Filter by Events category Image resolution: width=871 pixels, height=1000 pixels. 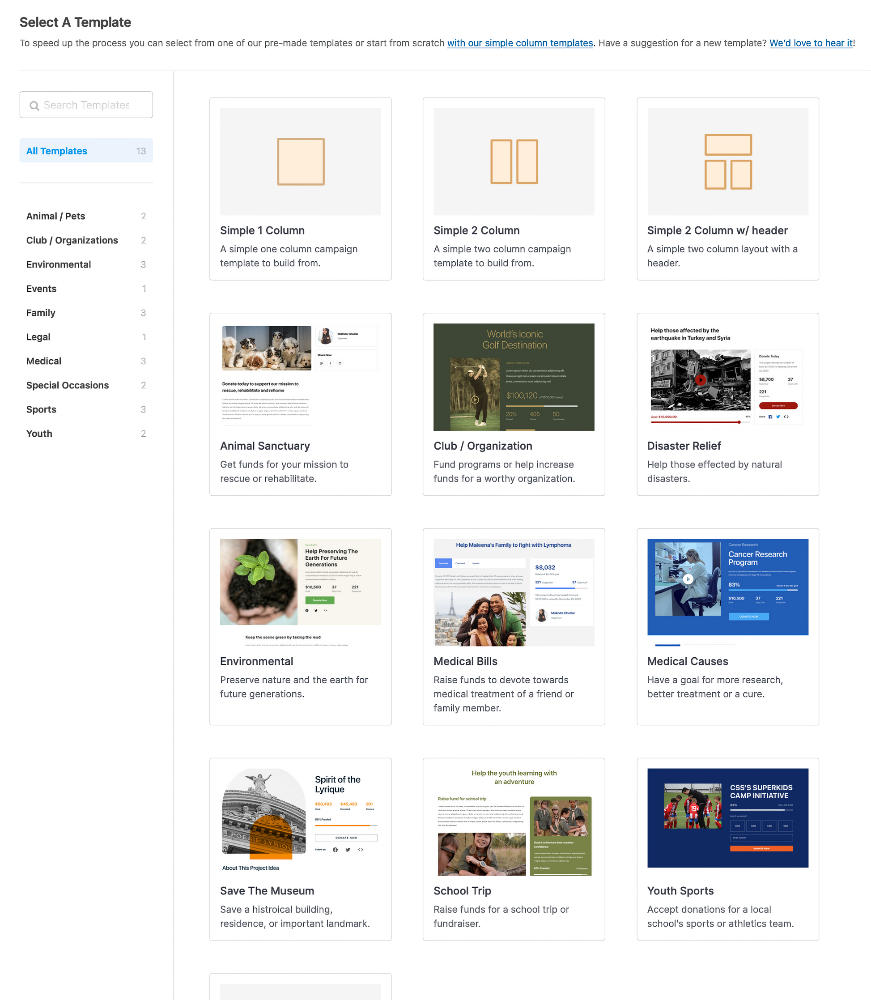click(x=86, y=289)
